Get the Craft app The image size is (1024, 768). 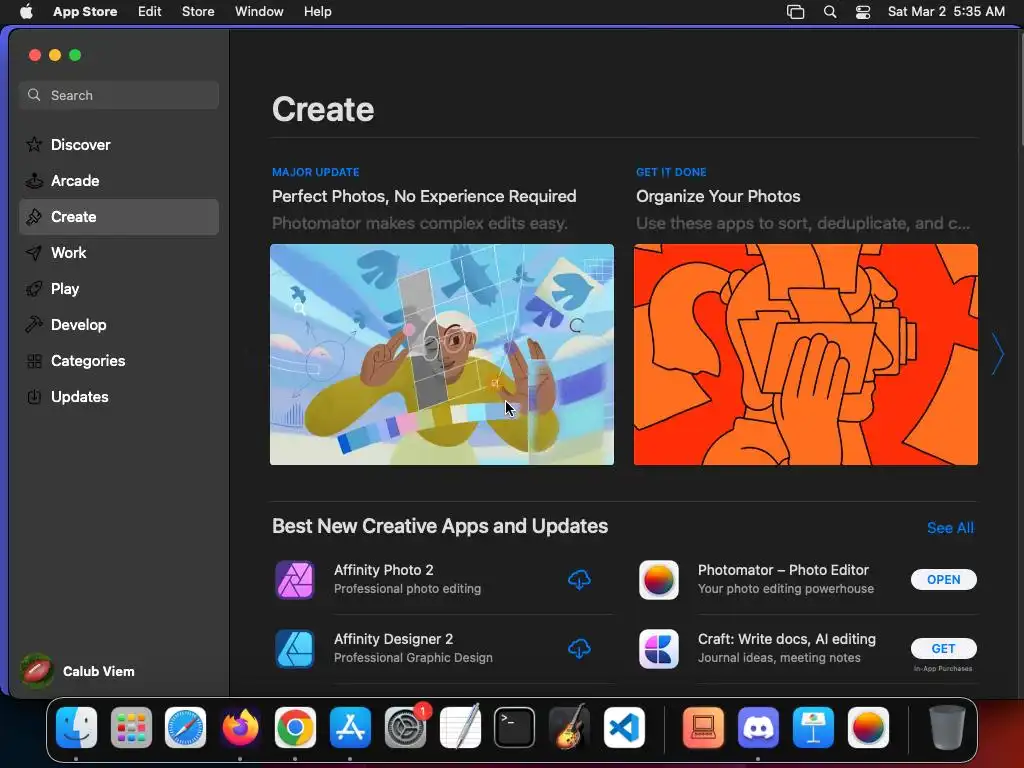coord(944,648)
